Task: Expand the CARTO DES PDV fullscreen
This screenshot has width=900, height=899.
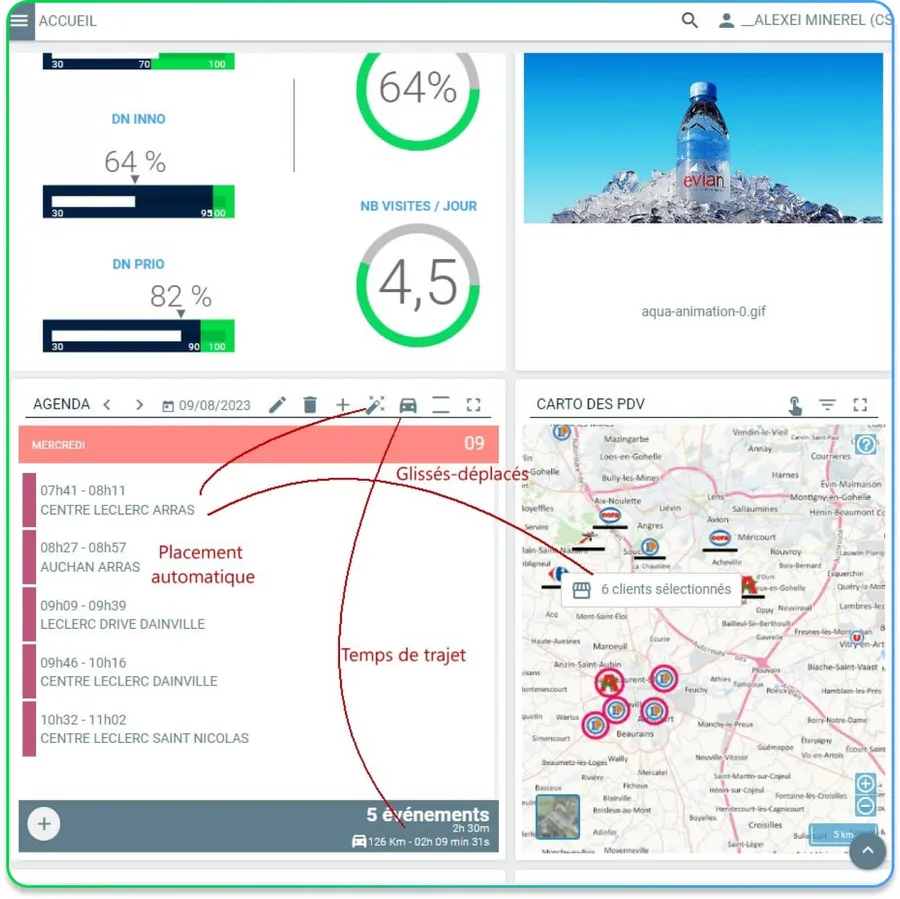Action: (860, 405)
